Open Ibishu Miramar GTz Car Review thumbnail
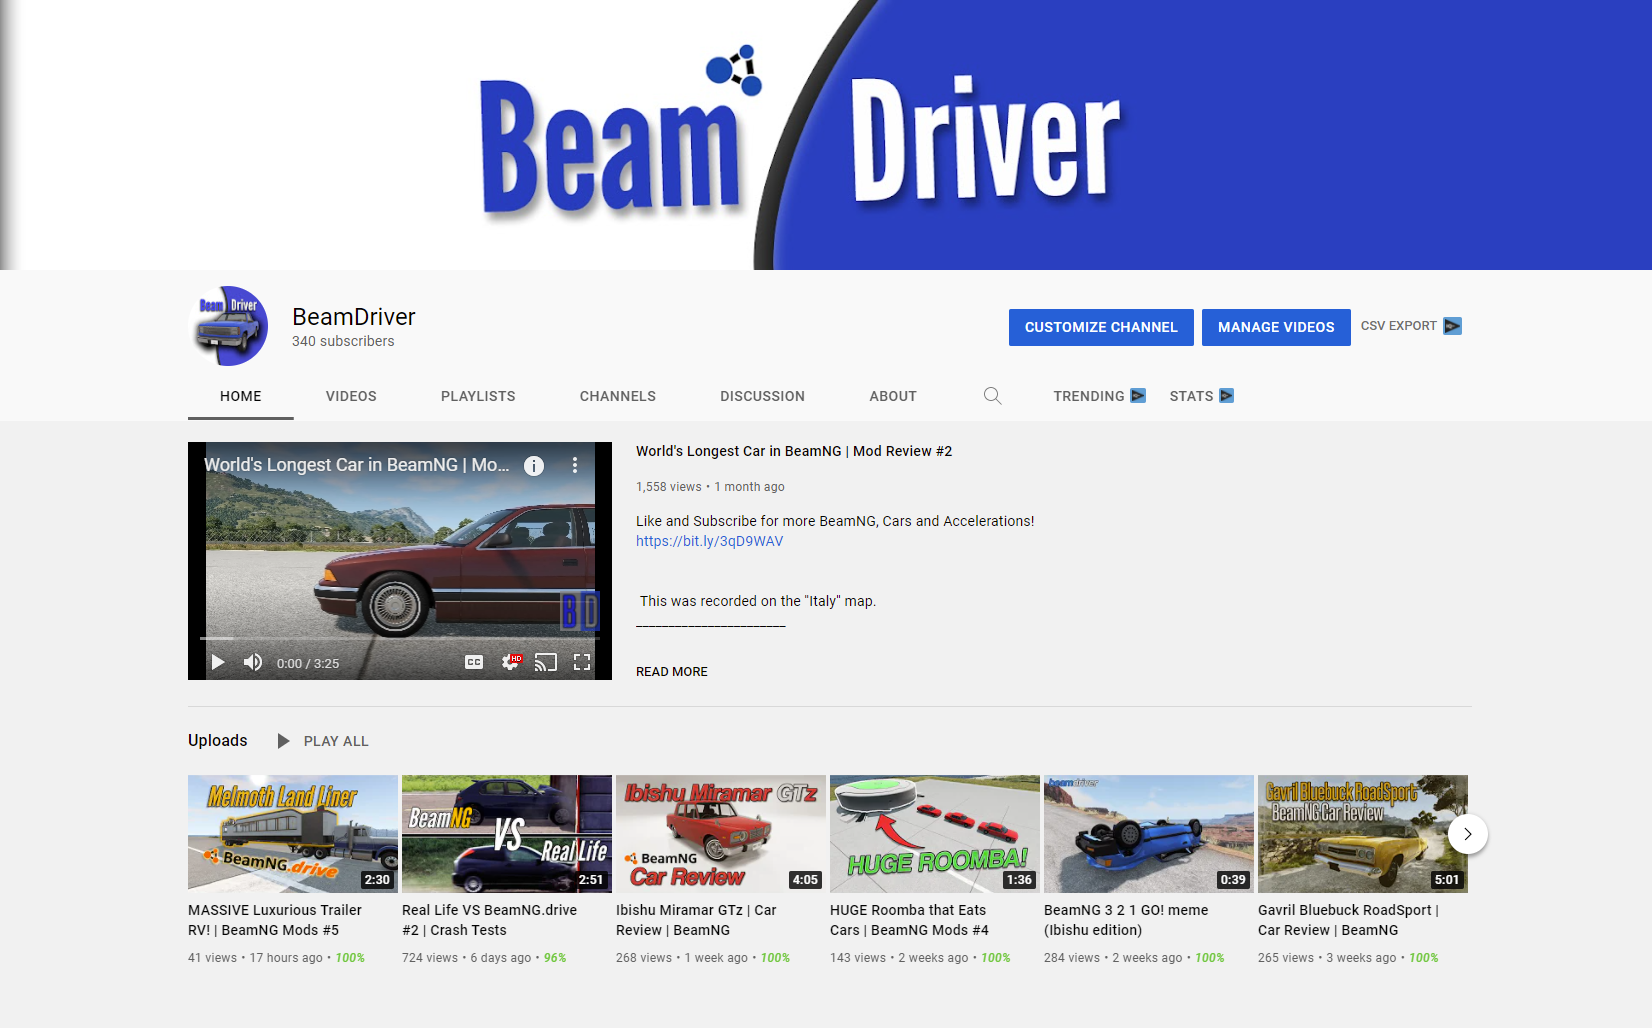The height and width of the screenshot is (1028, 1652). (721, 834)
